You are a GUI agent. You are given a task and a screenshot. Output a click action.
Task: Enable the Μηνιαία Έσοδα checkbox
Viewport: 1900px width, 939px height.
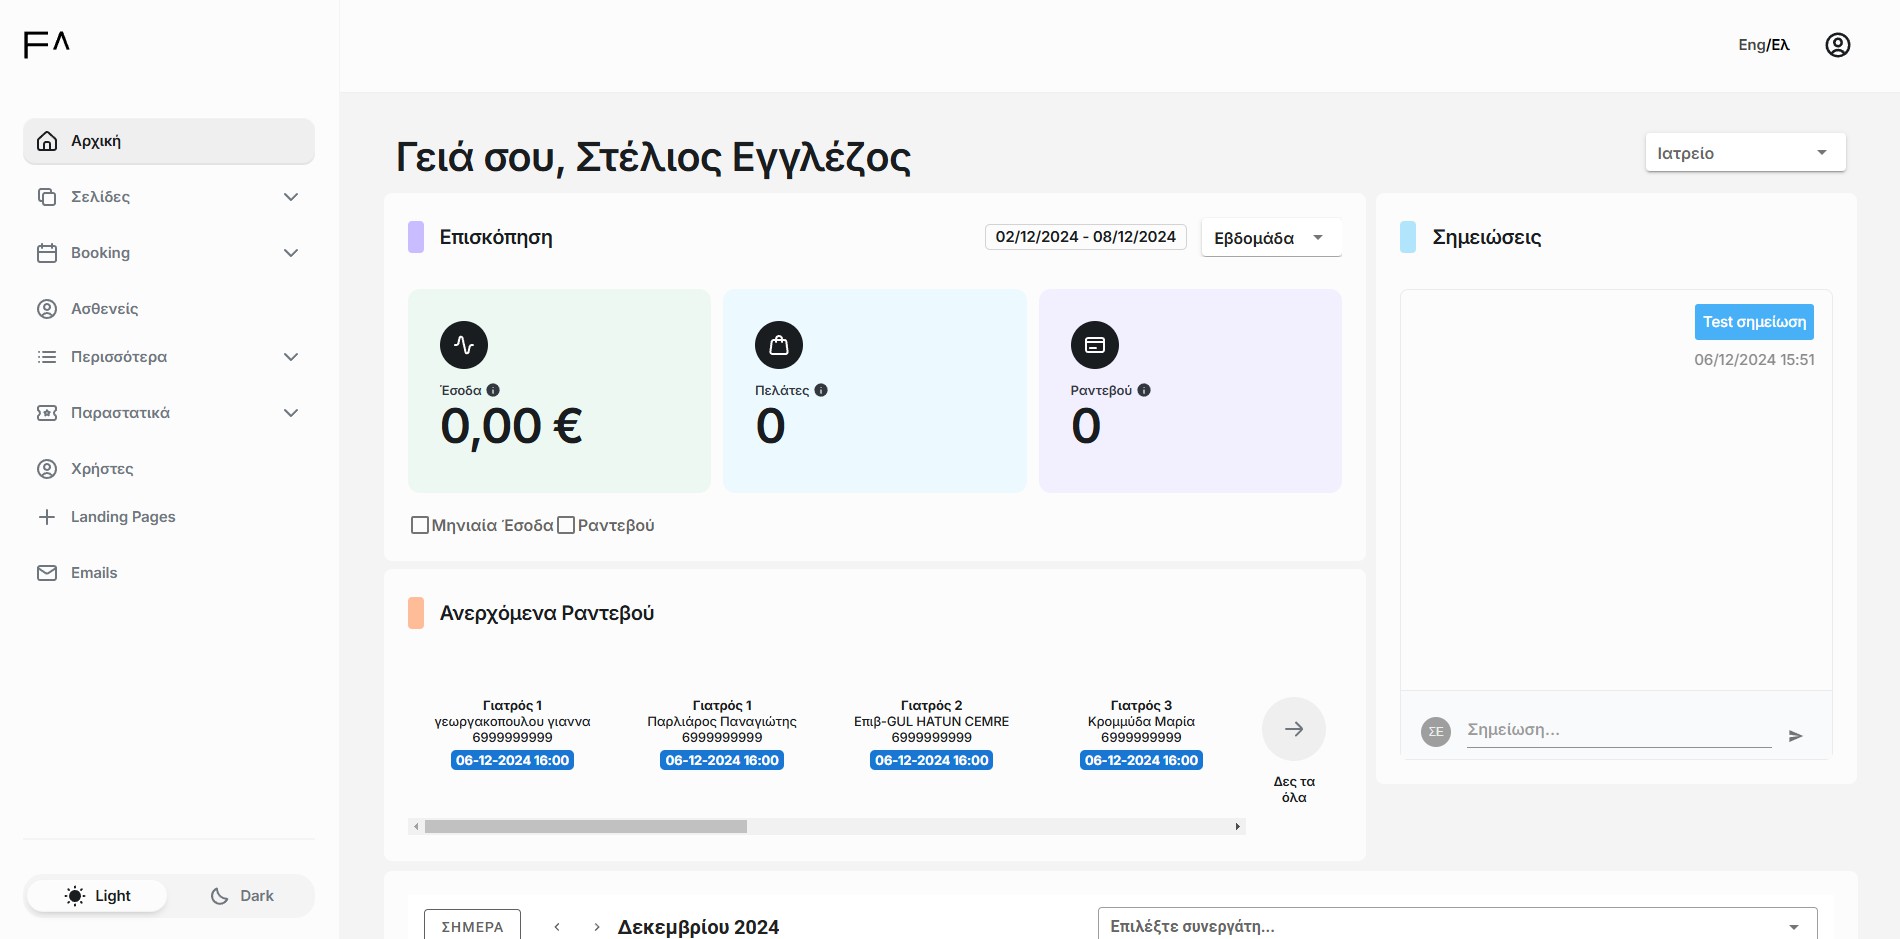click(420, 525)
